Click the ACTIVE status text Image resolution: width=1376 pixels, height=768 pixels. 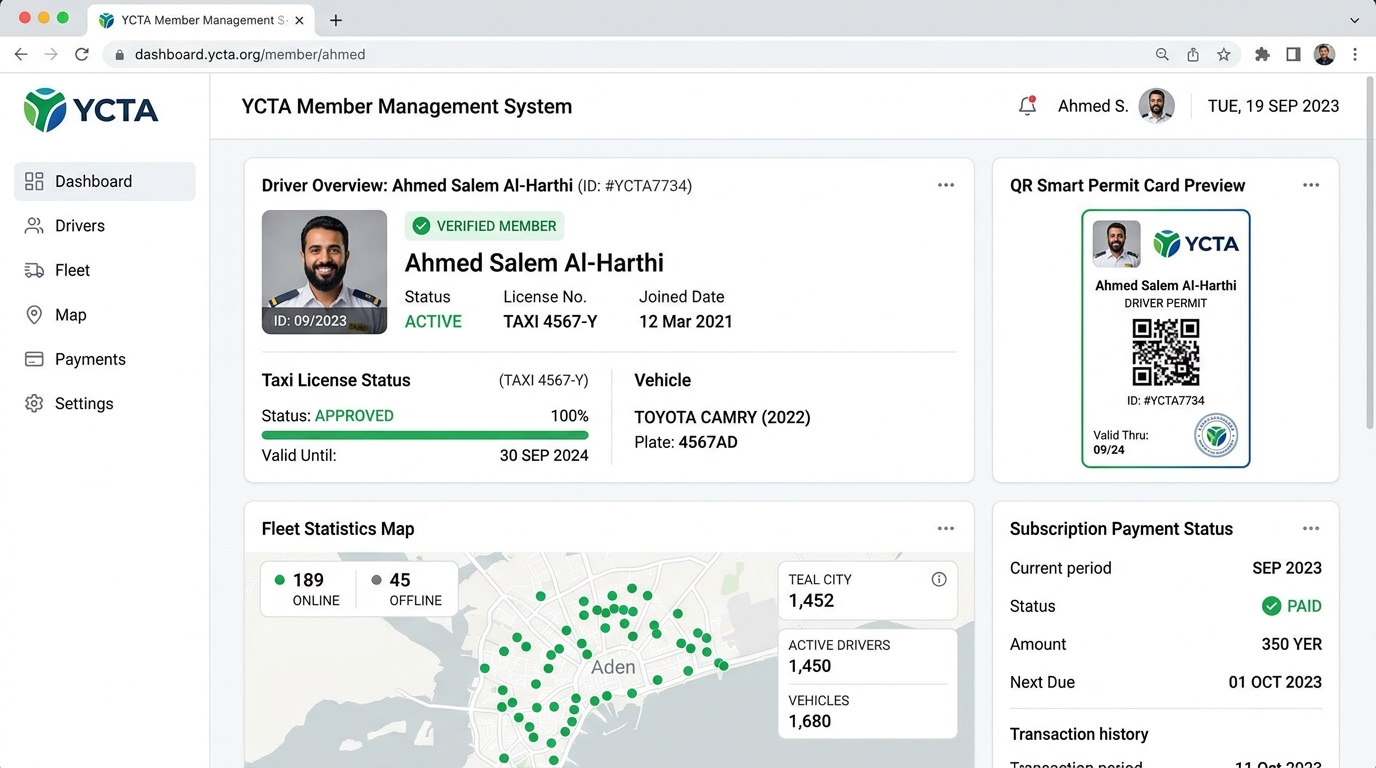point(433,322)
